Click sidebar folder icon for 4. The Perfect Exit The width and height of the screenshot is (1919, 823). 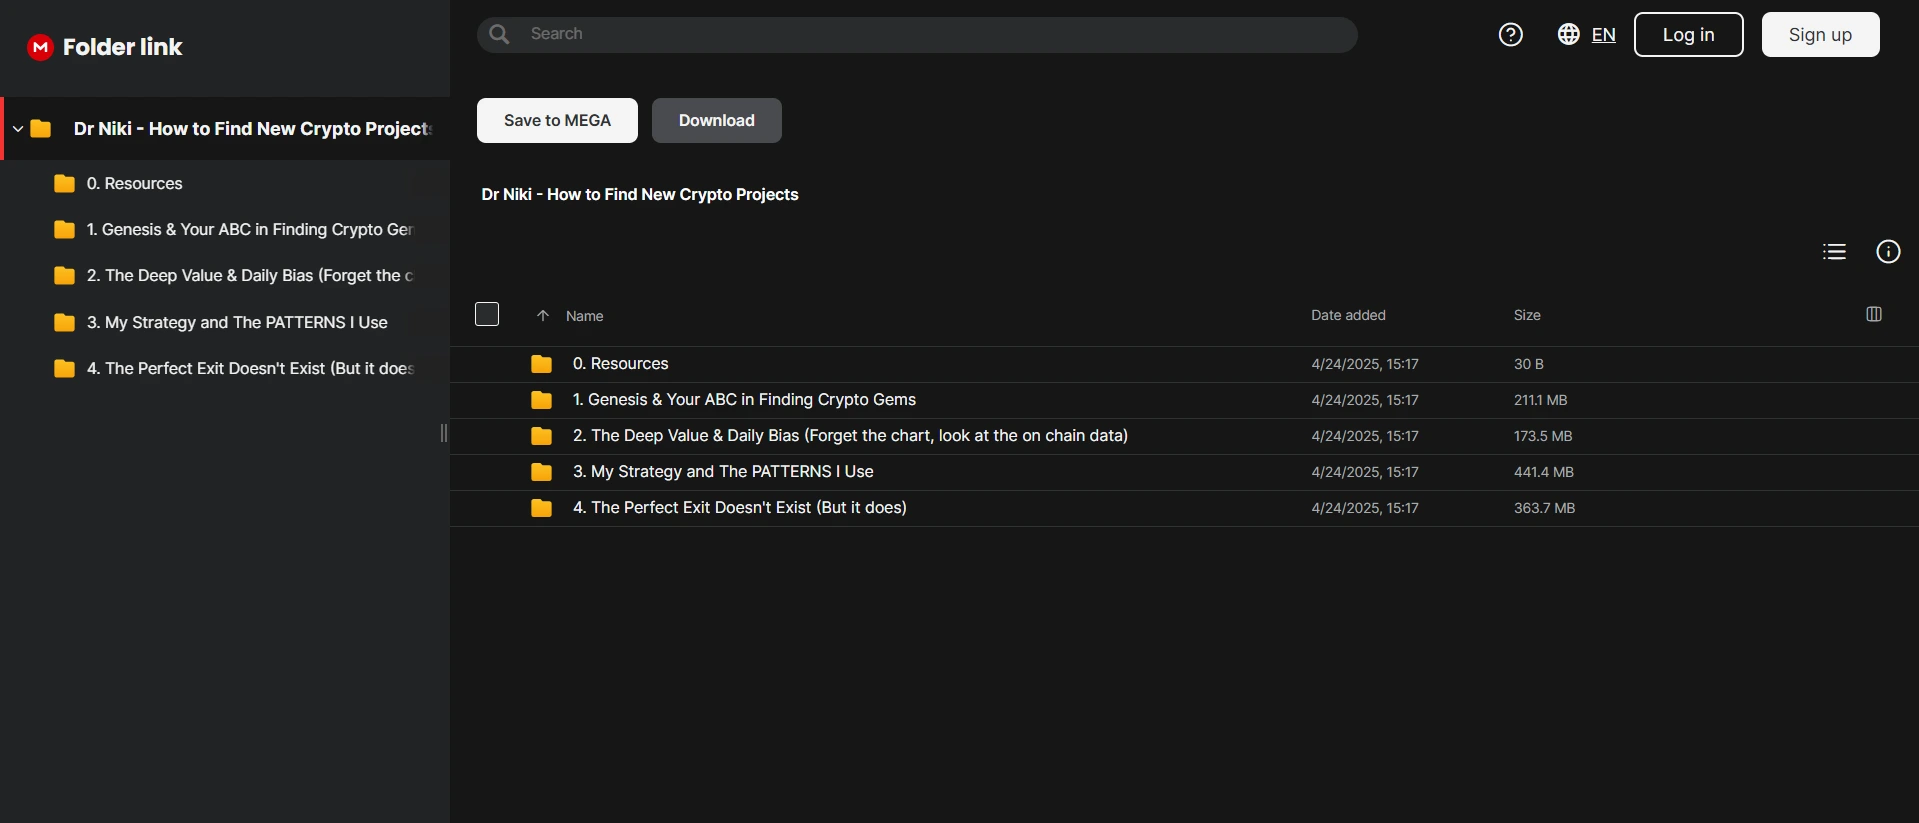point(64,368)
